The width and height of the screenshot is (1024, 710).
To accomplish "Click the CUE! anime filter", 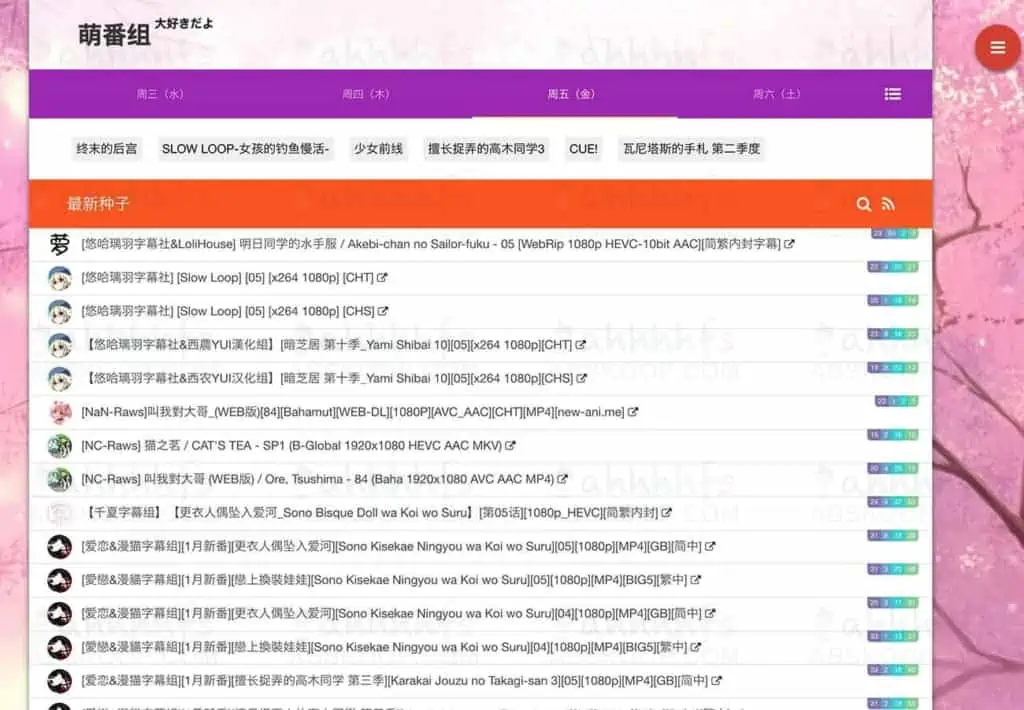I will click(x=583, y=148).
